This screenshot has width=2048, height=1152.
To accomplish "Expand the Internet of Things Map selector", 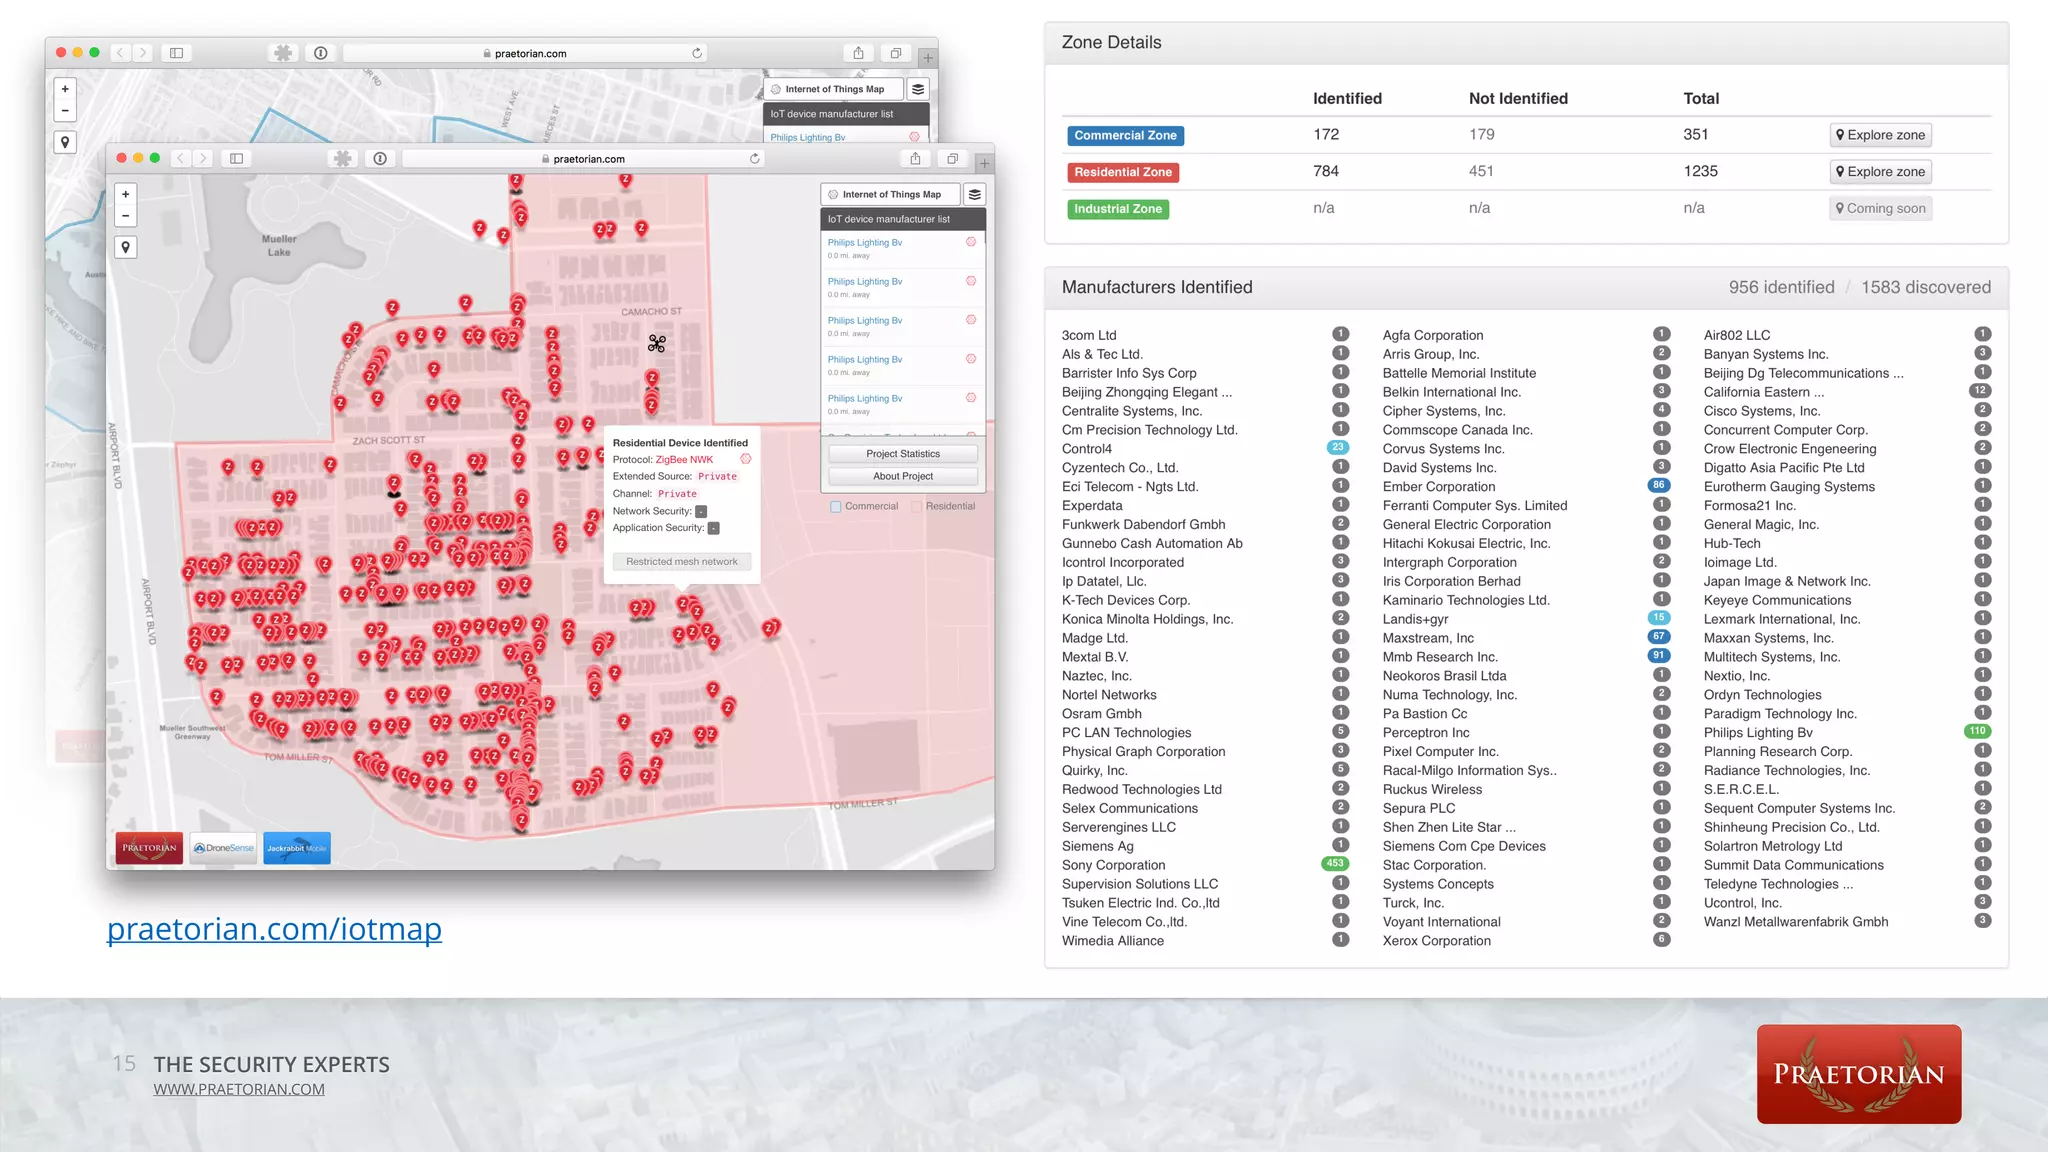I will [890, 194].
